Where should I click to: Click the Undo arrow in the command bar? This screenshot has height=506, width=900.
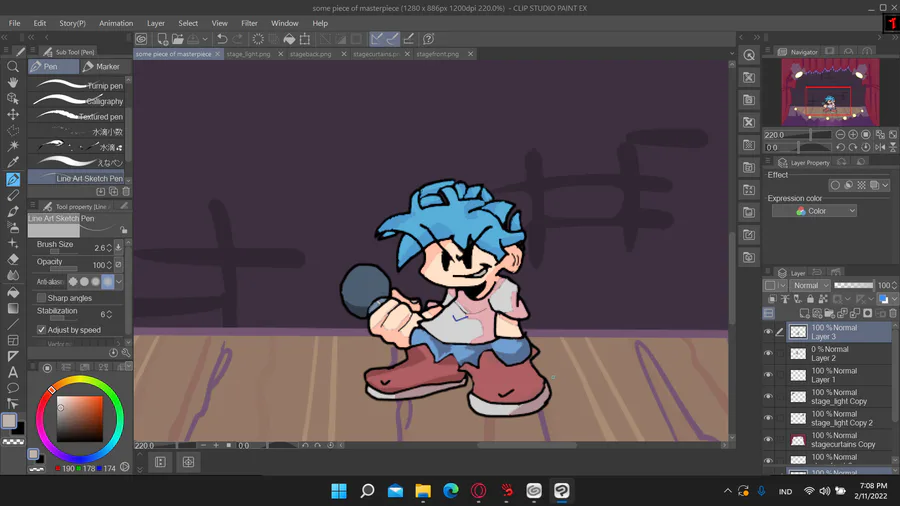(x=222, y=39)
